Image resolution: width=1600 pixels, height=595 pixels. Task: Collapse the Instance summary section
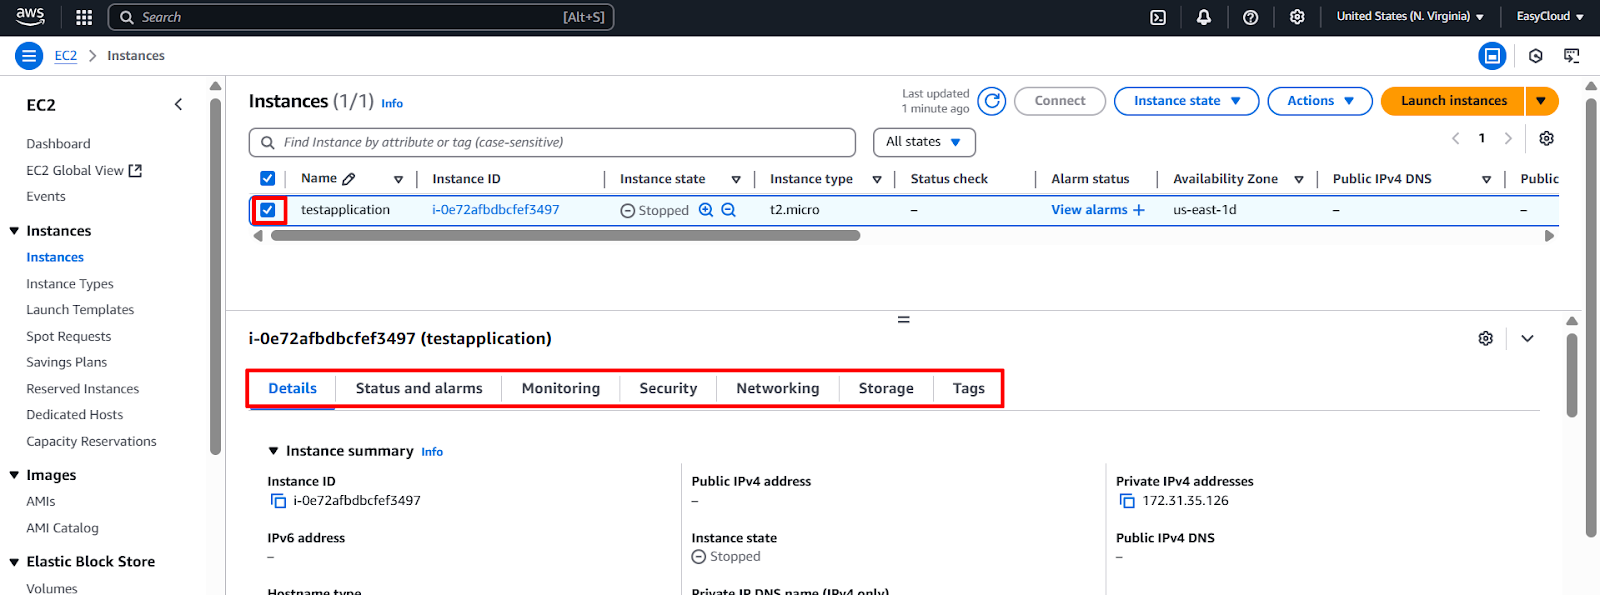coord(273,451)
